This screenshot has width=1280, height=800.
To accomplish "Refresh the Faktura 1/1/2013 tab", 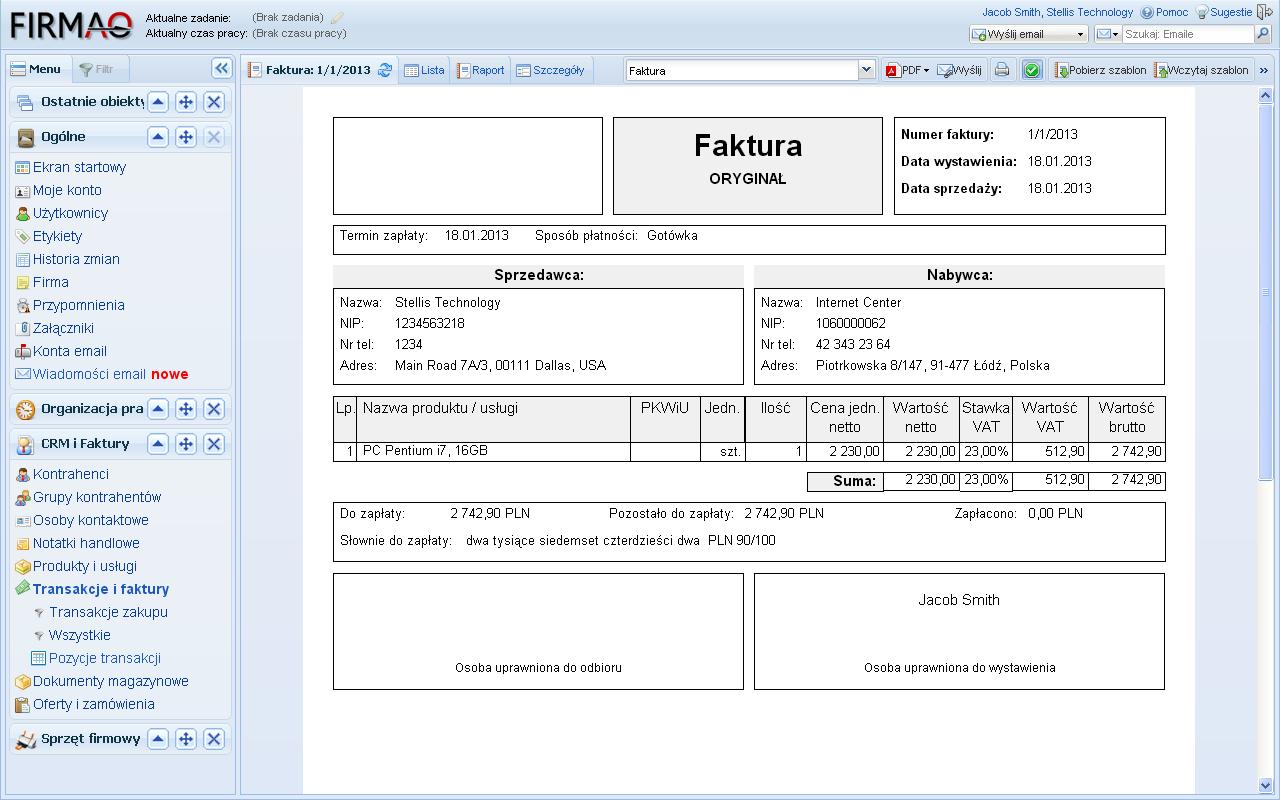I will (x=384, y=70).
